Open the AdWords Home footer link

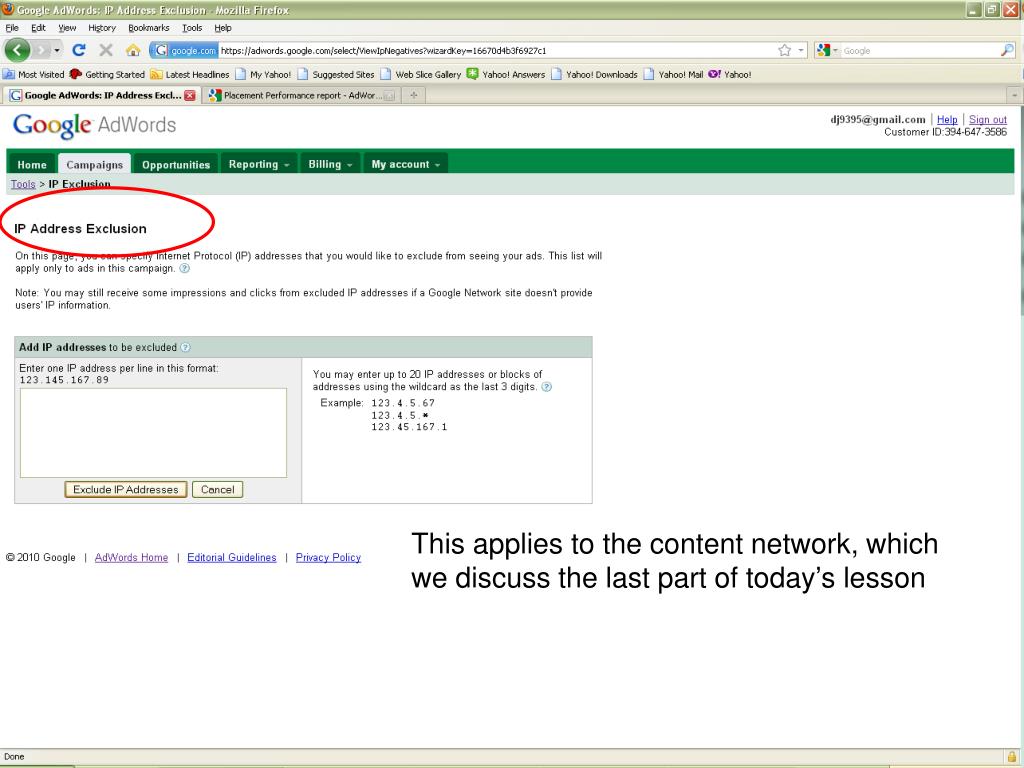[131, 558]
